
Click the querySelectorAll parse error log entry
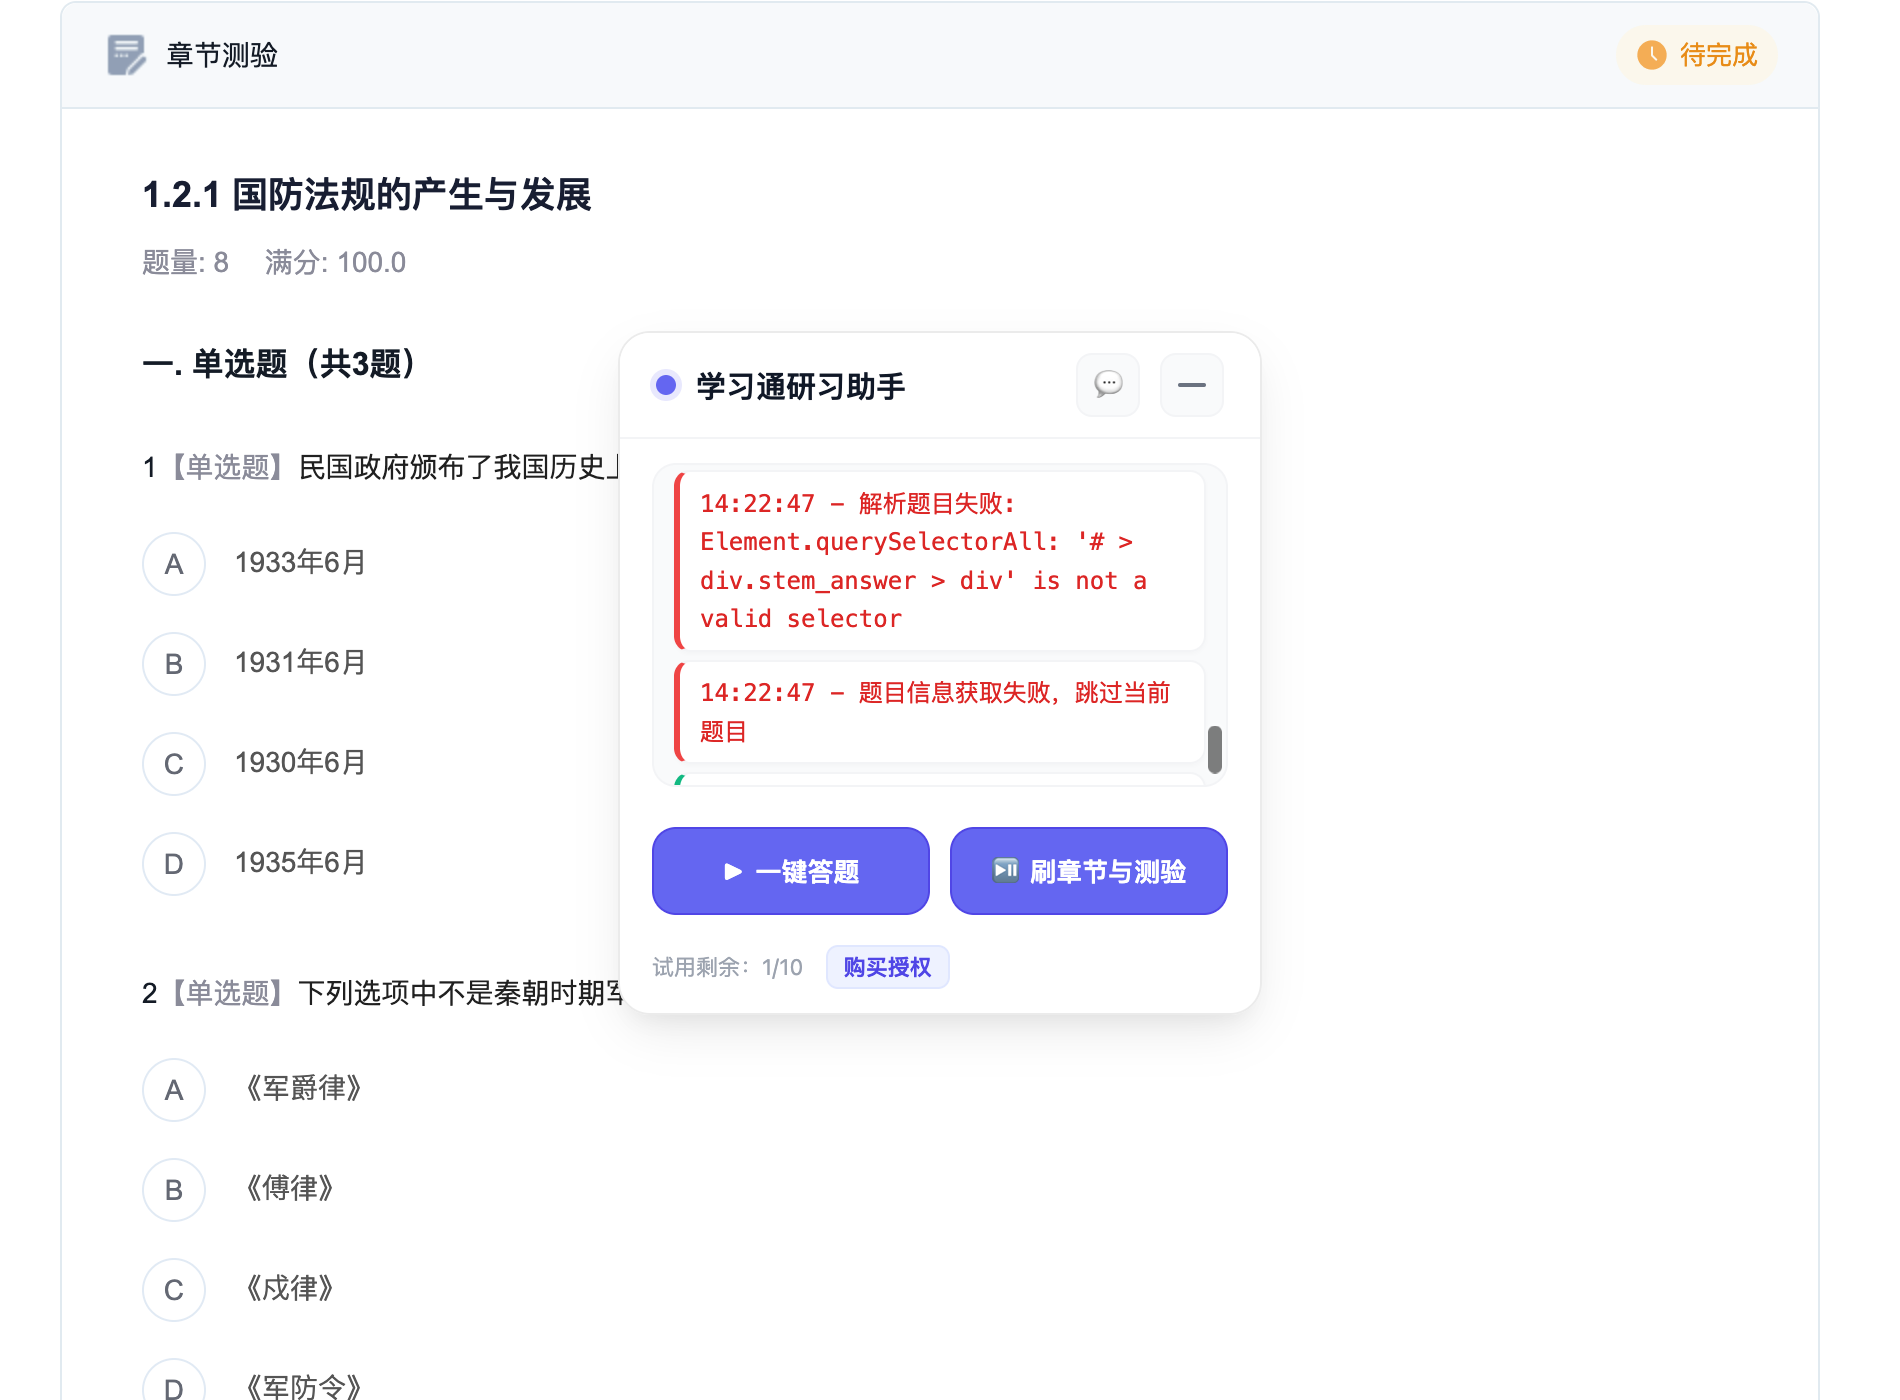coord(940,561)
